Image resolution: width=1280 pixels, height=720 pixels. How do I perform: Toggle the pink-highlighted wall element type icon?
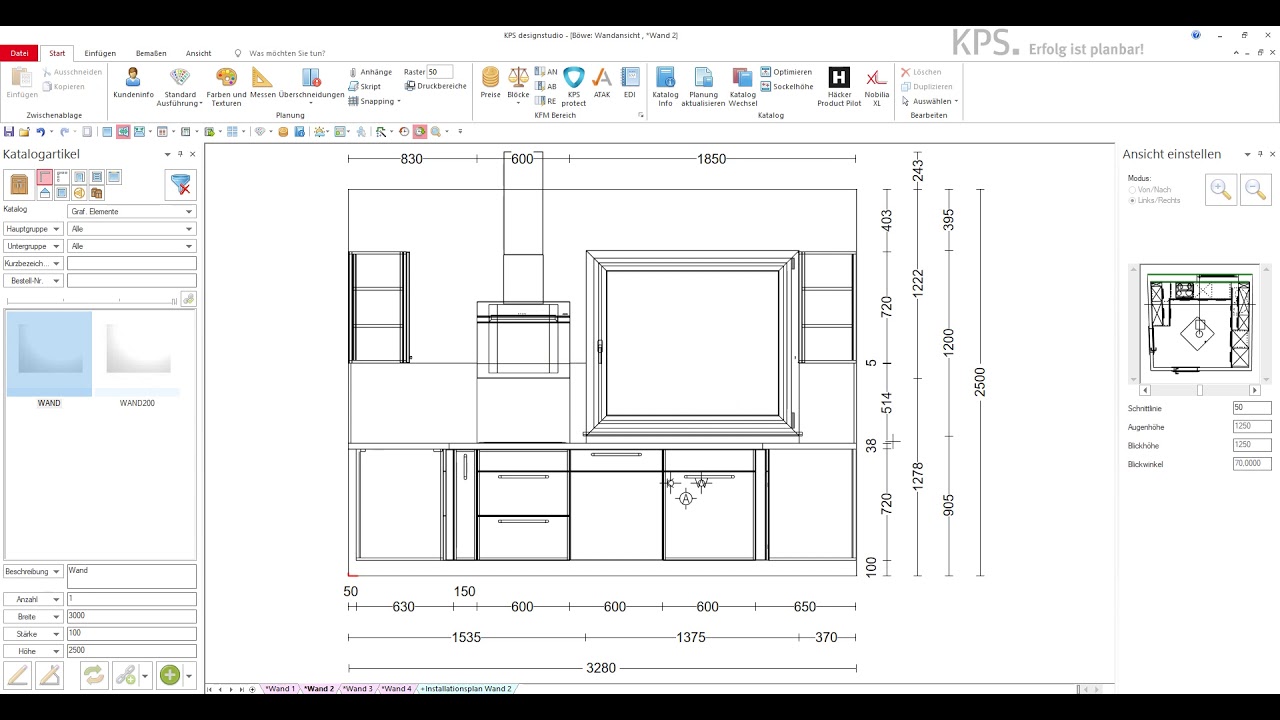[x=45, y=177]
